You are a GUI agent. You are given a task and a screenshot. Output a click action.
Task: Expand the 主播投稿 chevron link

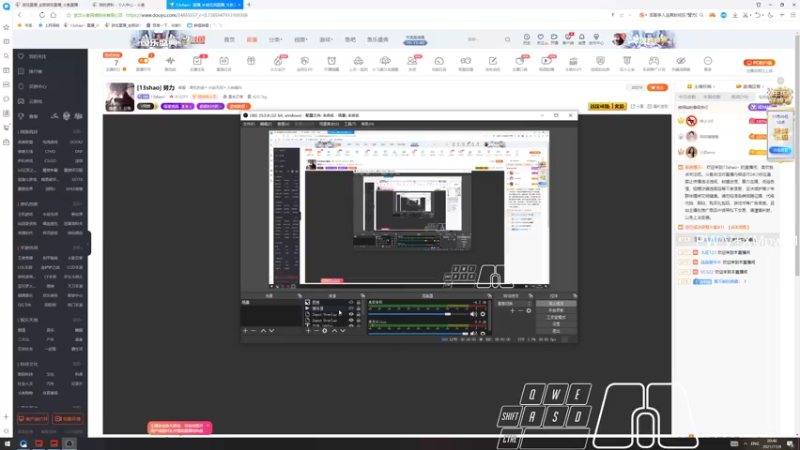pyautogui.click(x=702, y=86)
